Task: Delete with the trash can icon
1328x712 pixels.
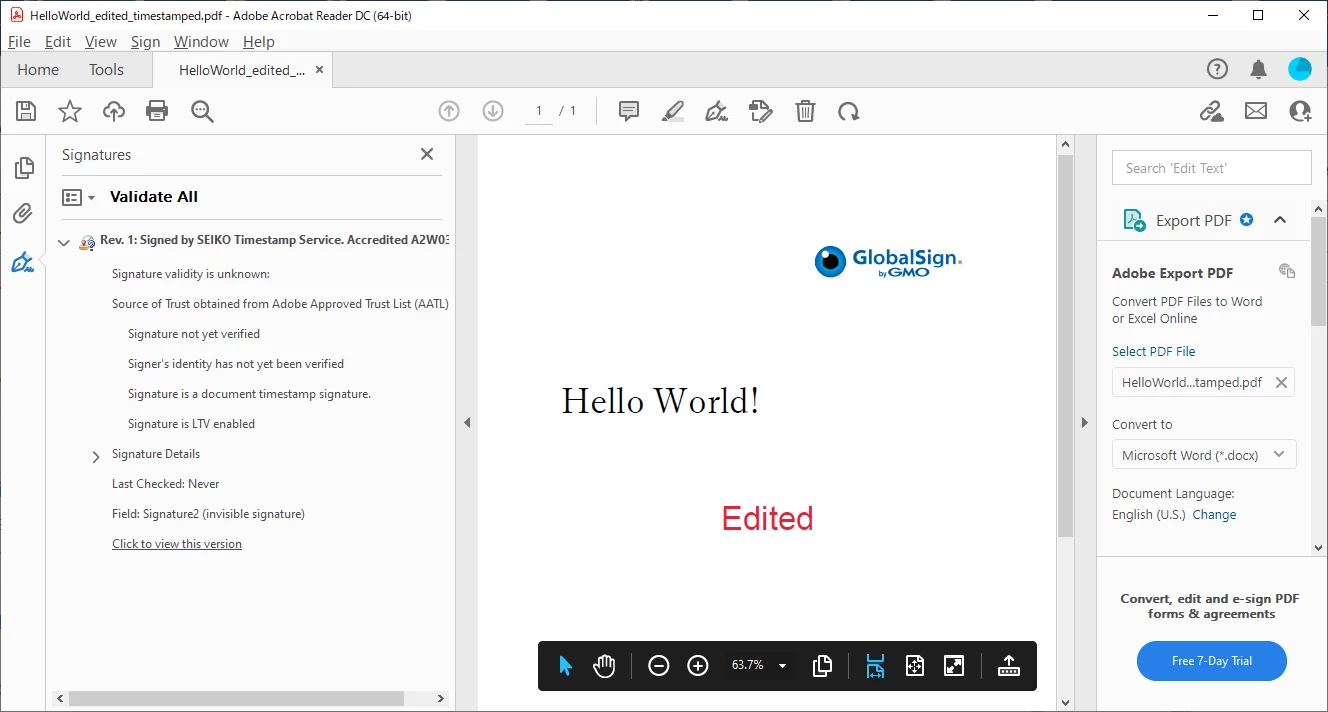Action: coord(805,111)
